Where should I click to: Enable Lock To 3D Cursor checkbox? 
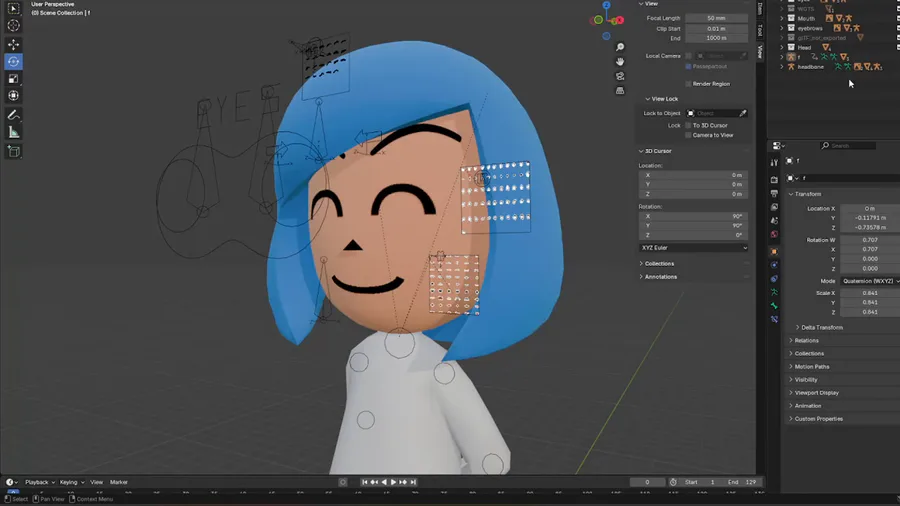pos(688,126)
